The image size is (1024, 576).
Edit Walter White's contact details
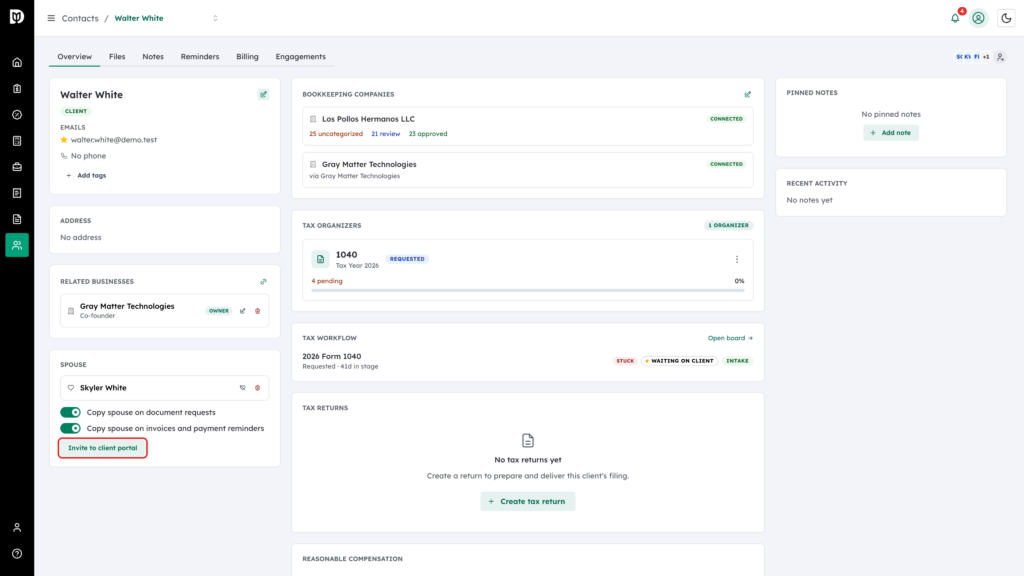click(263, 95)
